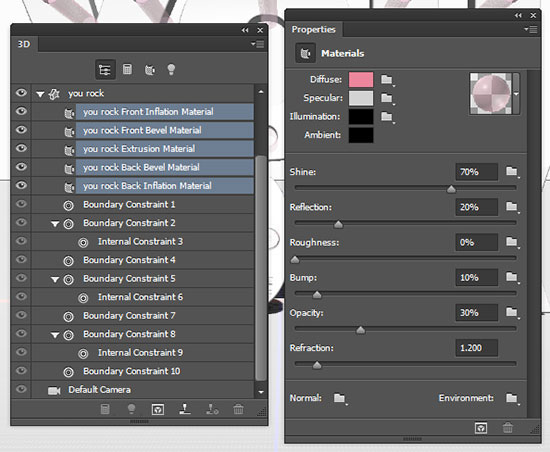Filter 3D panel by lights
This screenshot has height=452, width=550.
[x=171, y=69]
